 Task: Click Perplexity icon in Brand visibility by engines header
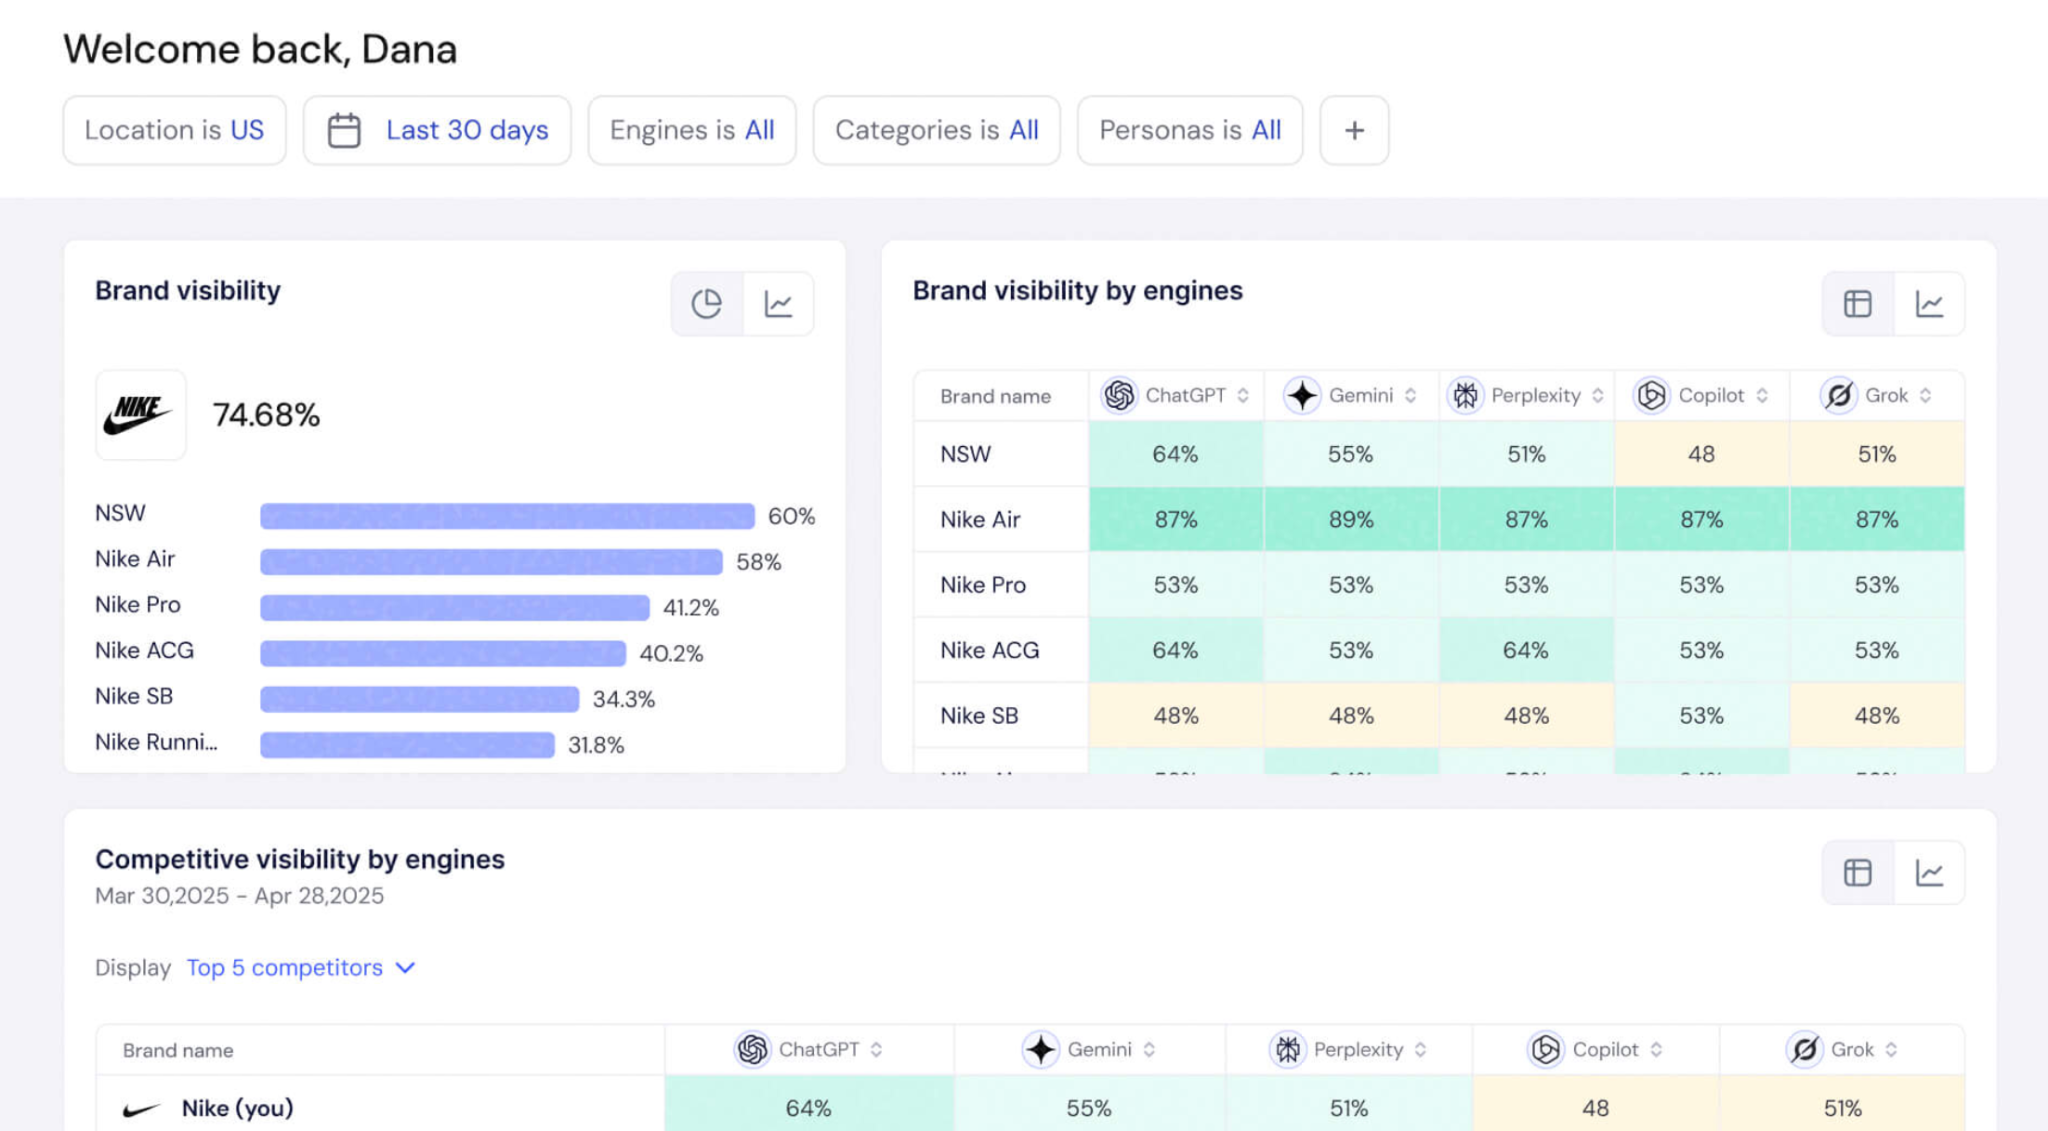coord(1465,396)
